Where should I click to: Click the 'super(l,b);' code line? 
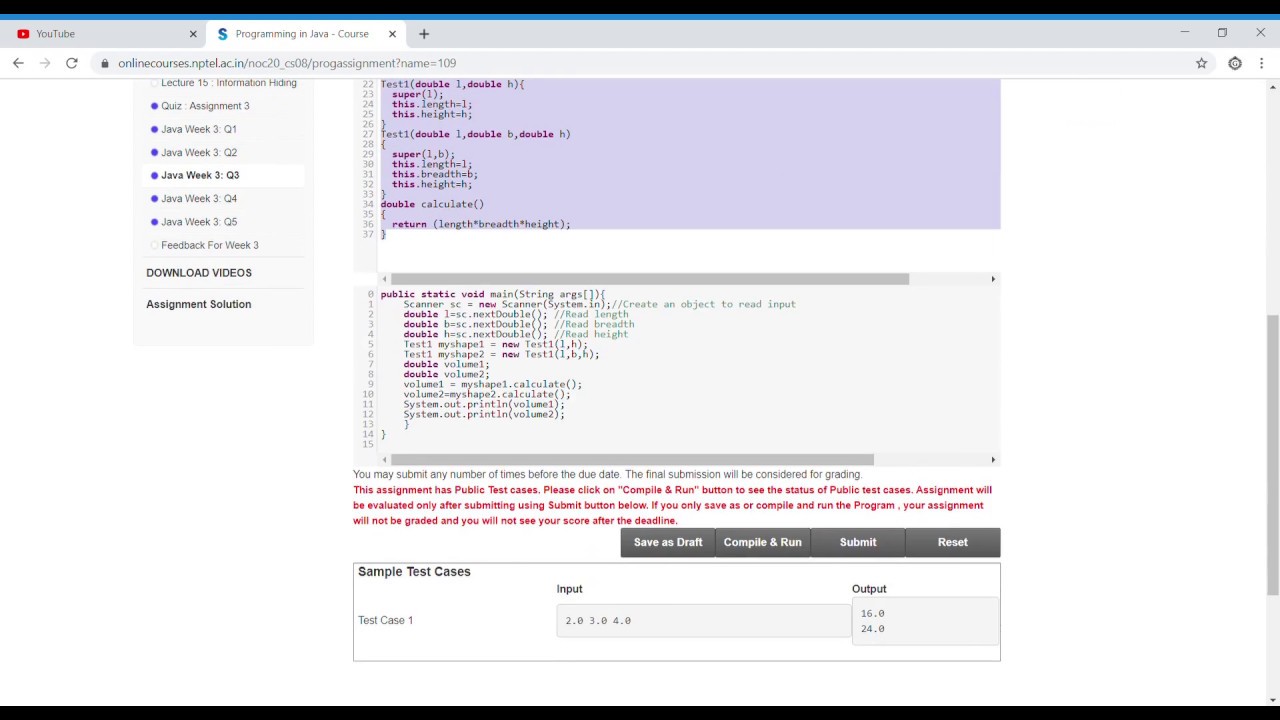click(x=423, y=154)
